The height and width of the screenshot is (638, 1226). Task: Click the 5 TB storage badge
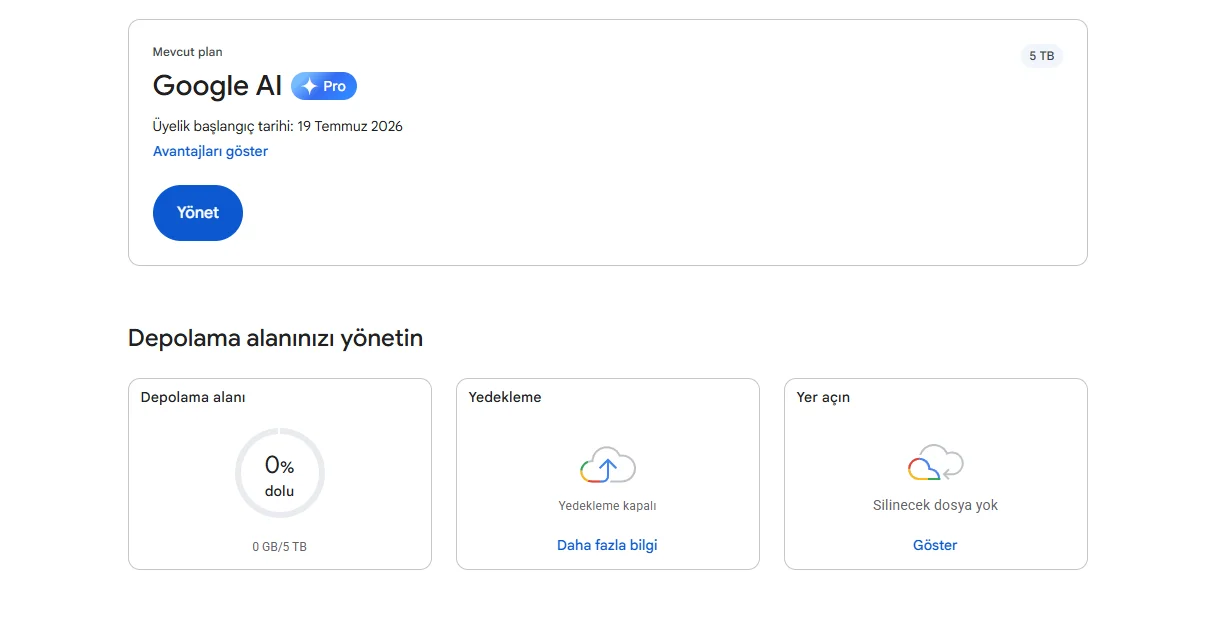pyautogui.click(x=1042, y=56)
